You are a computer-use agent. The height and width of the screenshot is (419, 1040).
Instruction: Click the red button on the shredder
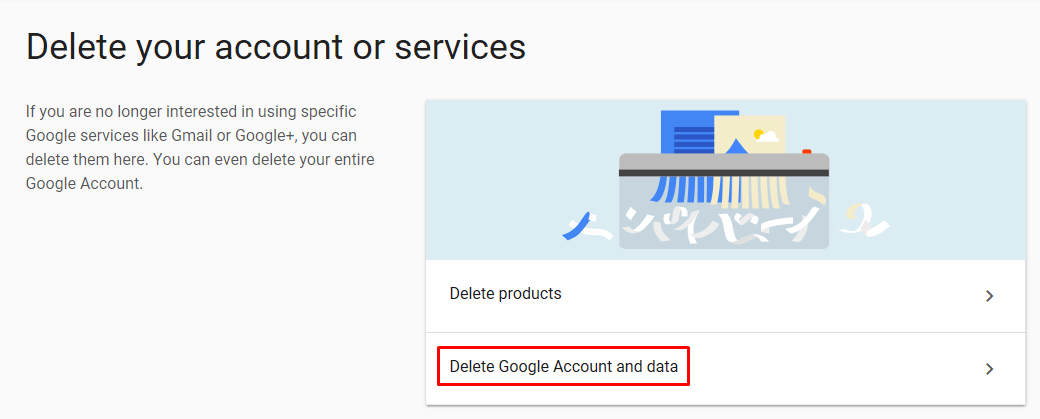click(x=806, y=151)
